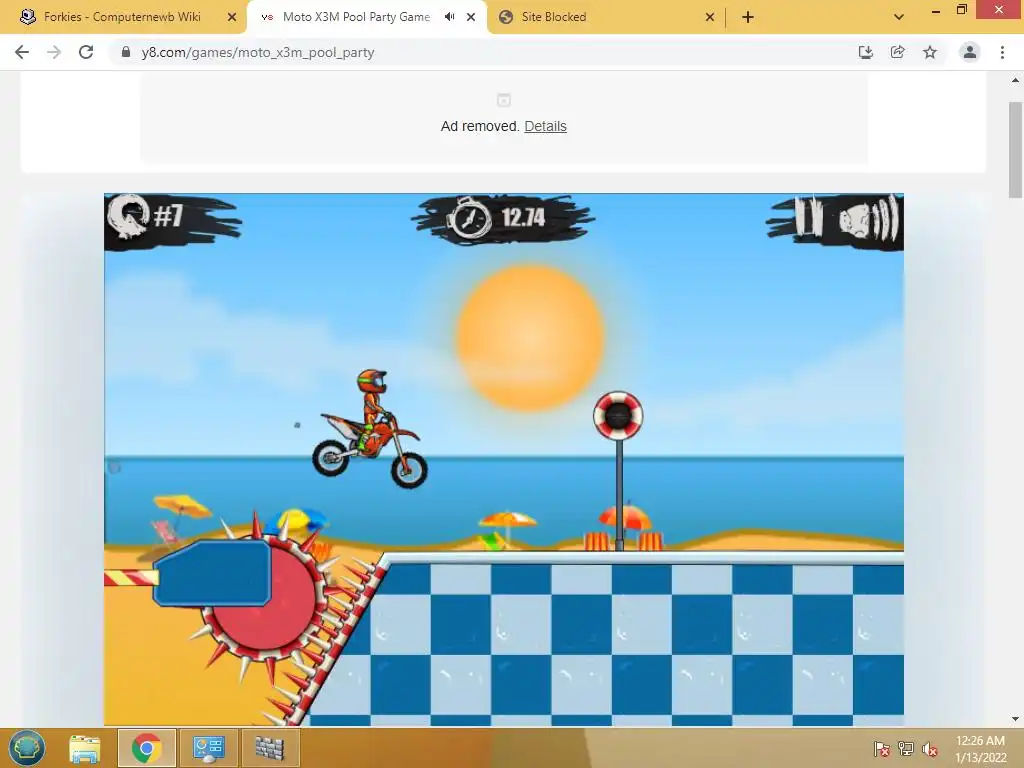
Task: Restart the level via the #7 restart icon
Action: tap(128, 217)
